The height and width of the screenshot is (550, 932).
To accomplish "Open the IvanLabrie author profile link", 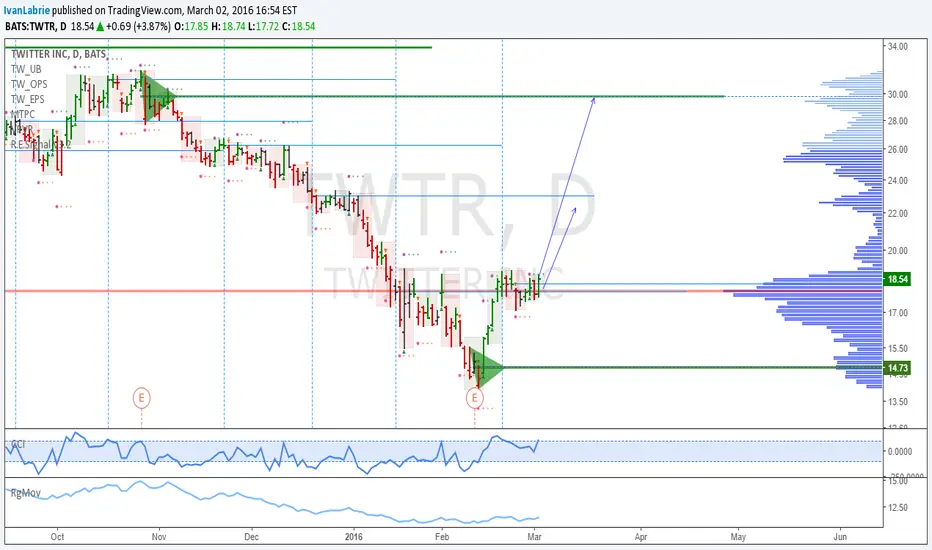I will (27, 10).
